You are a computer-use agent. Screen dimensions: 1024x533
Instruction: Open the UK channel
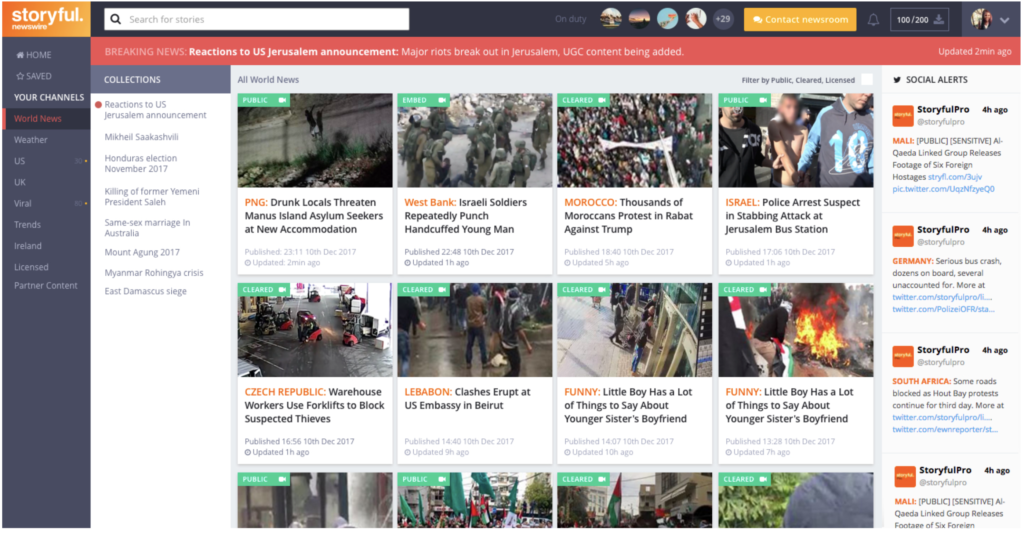20,182
